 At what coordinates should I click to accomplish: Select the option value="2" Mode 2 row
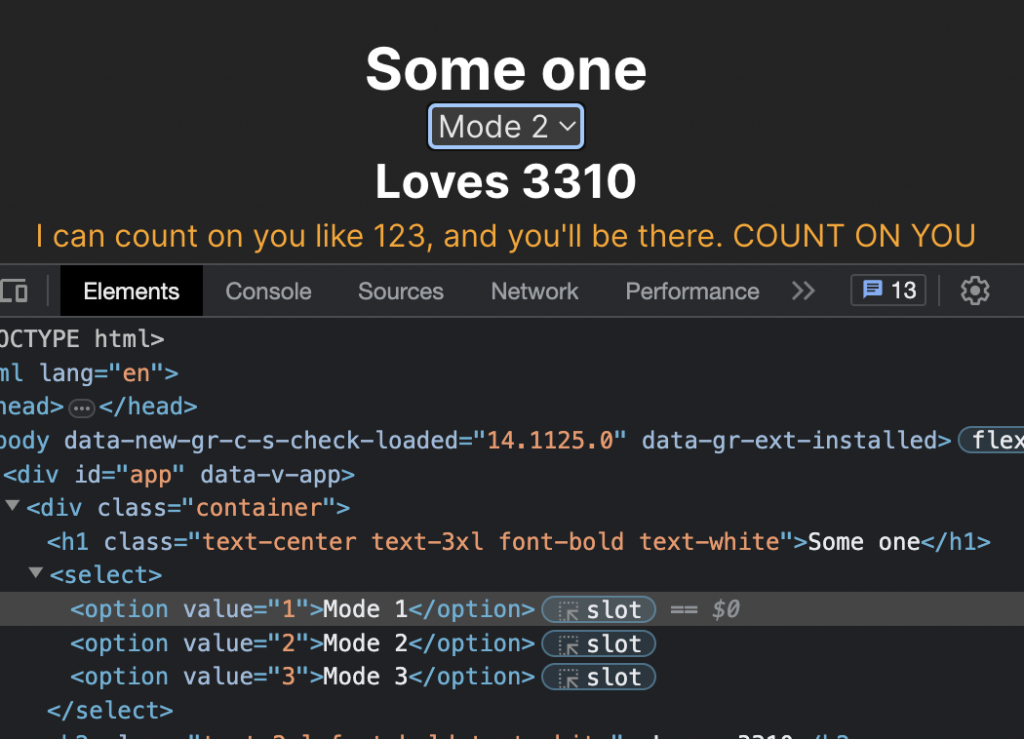[512, 643]
